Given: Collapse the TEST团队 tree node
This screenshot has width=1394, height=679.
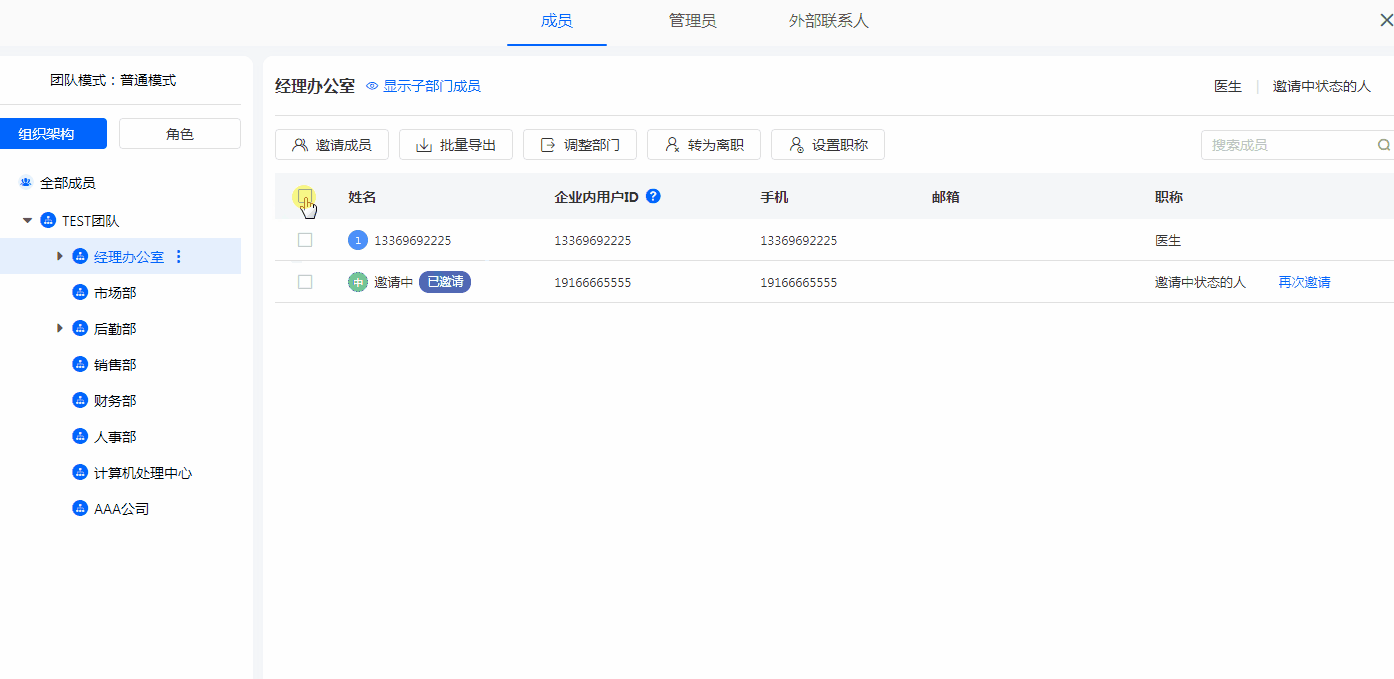Looking at the screenshot, I should pos(27,221).
